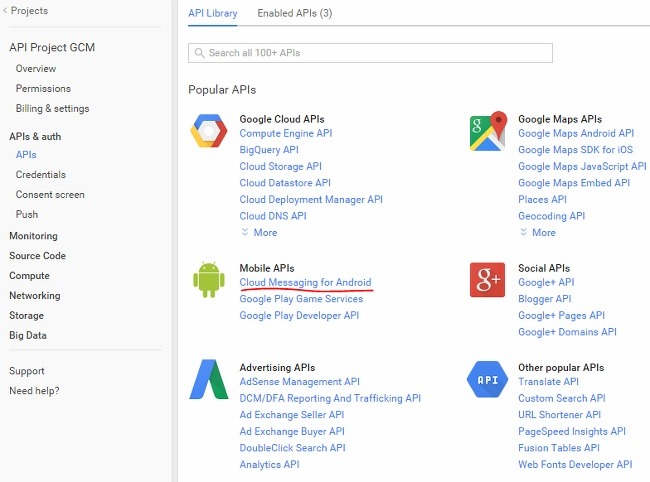The width and height of the screenshot is (650, 482).
Task: Open Overview in the sidebar
Action: [x=36, y=69]
